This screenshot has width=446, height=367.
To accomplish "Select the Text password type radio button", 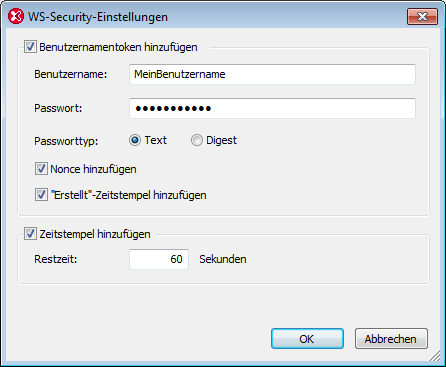I will click(x=135, y=140).
